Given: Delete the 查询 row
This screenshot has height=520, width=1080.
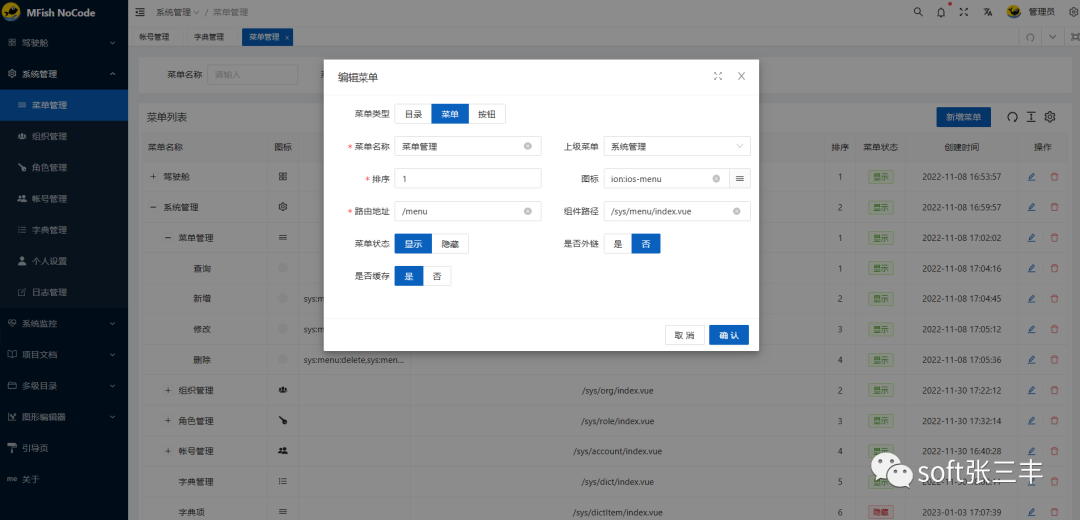Looking at the screenshot, I should pyautogui.click(x=1054, y=268).
